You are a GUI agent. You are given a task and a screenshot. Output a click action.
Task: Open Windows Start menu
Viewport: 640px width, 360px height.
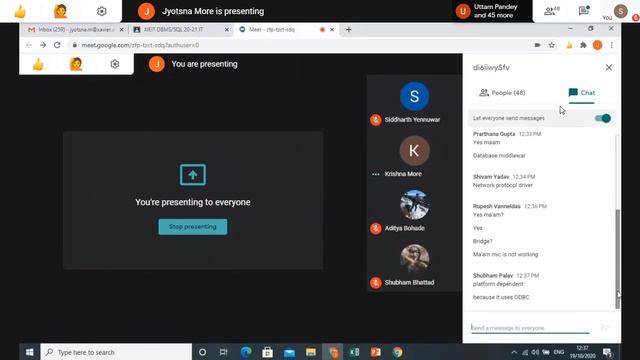click(x=29, y=352)
